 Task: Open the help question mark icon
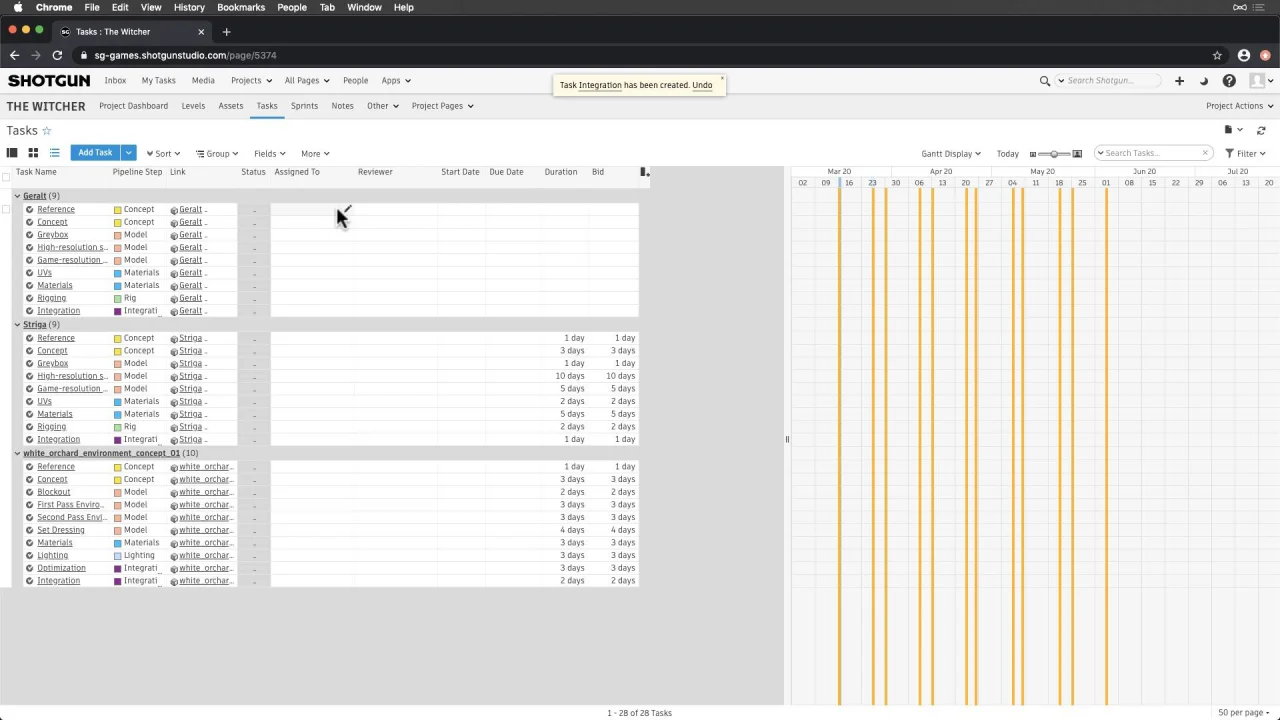point(1229,81)
